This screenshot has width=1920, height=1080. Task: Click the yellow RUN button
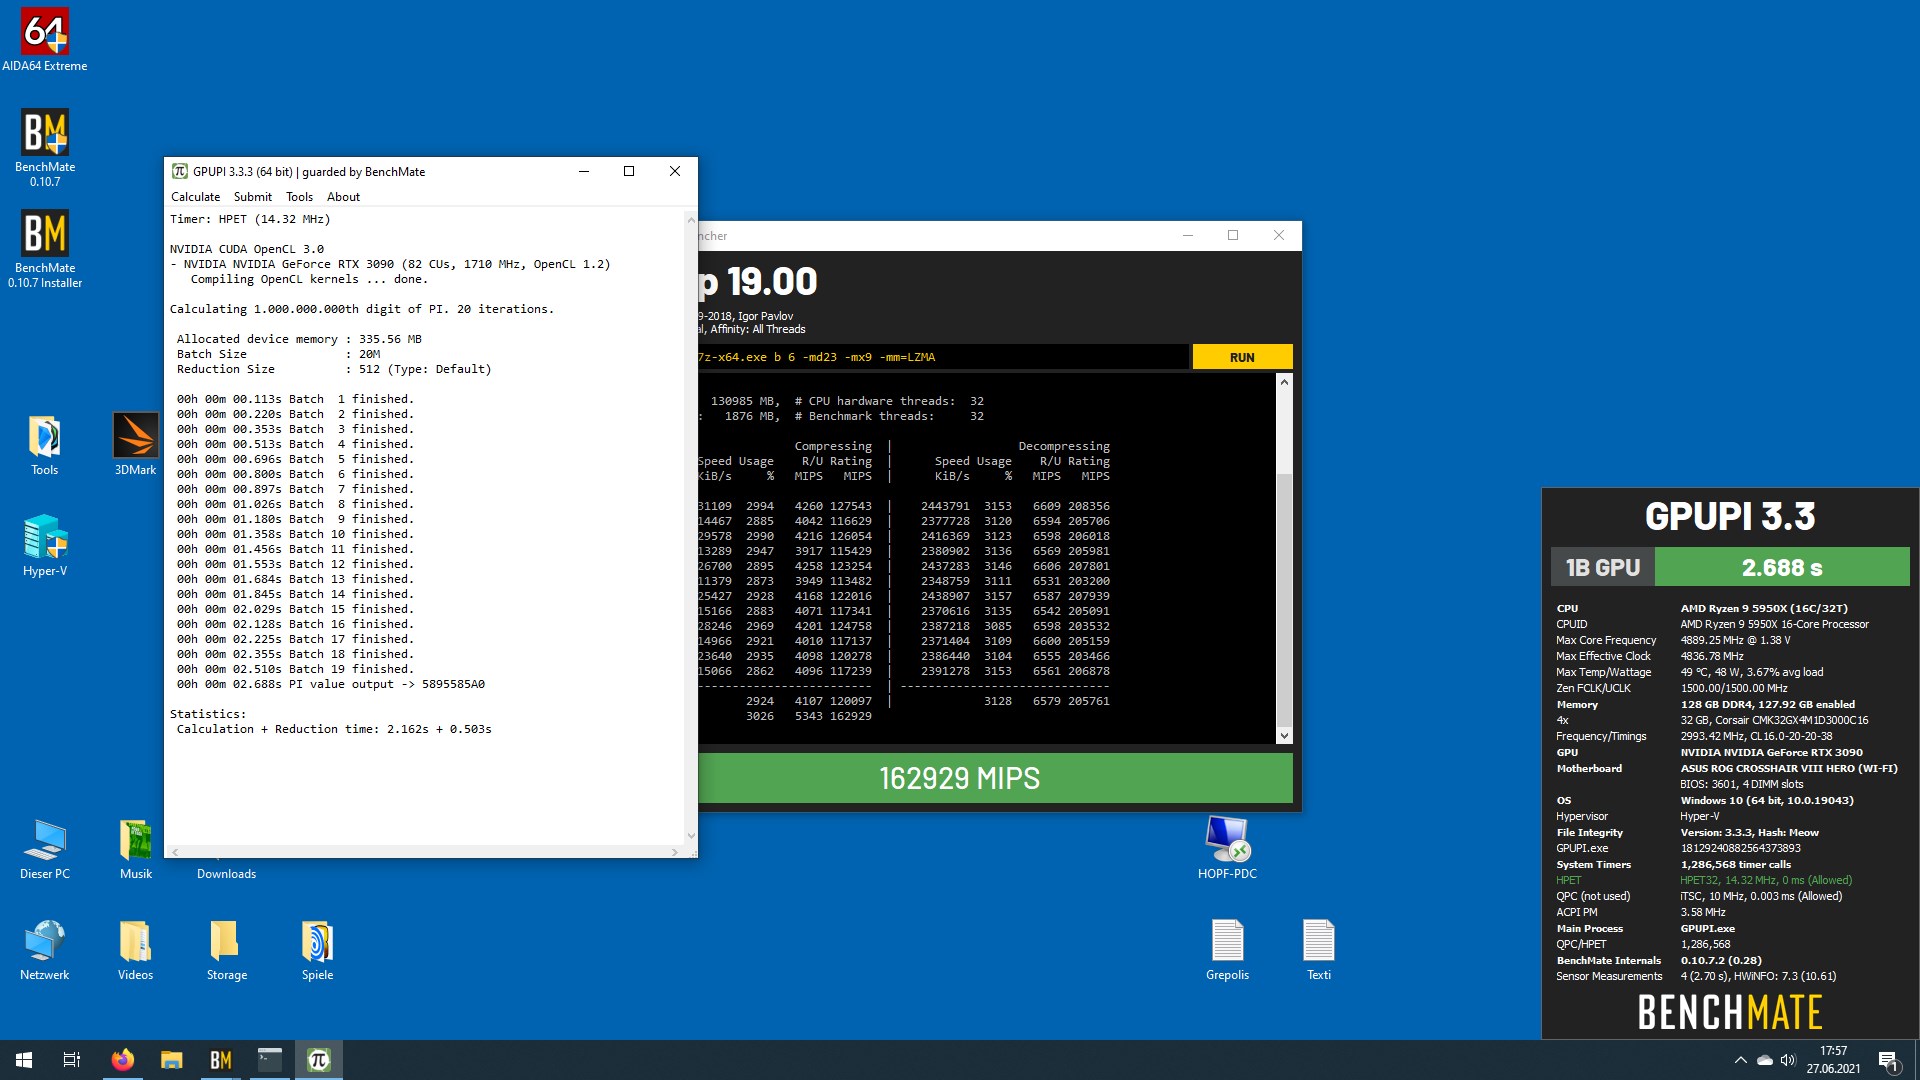[x=1242, y=357]
